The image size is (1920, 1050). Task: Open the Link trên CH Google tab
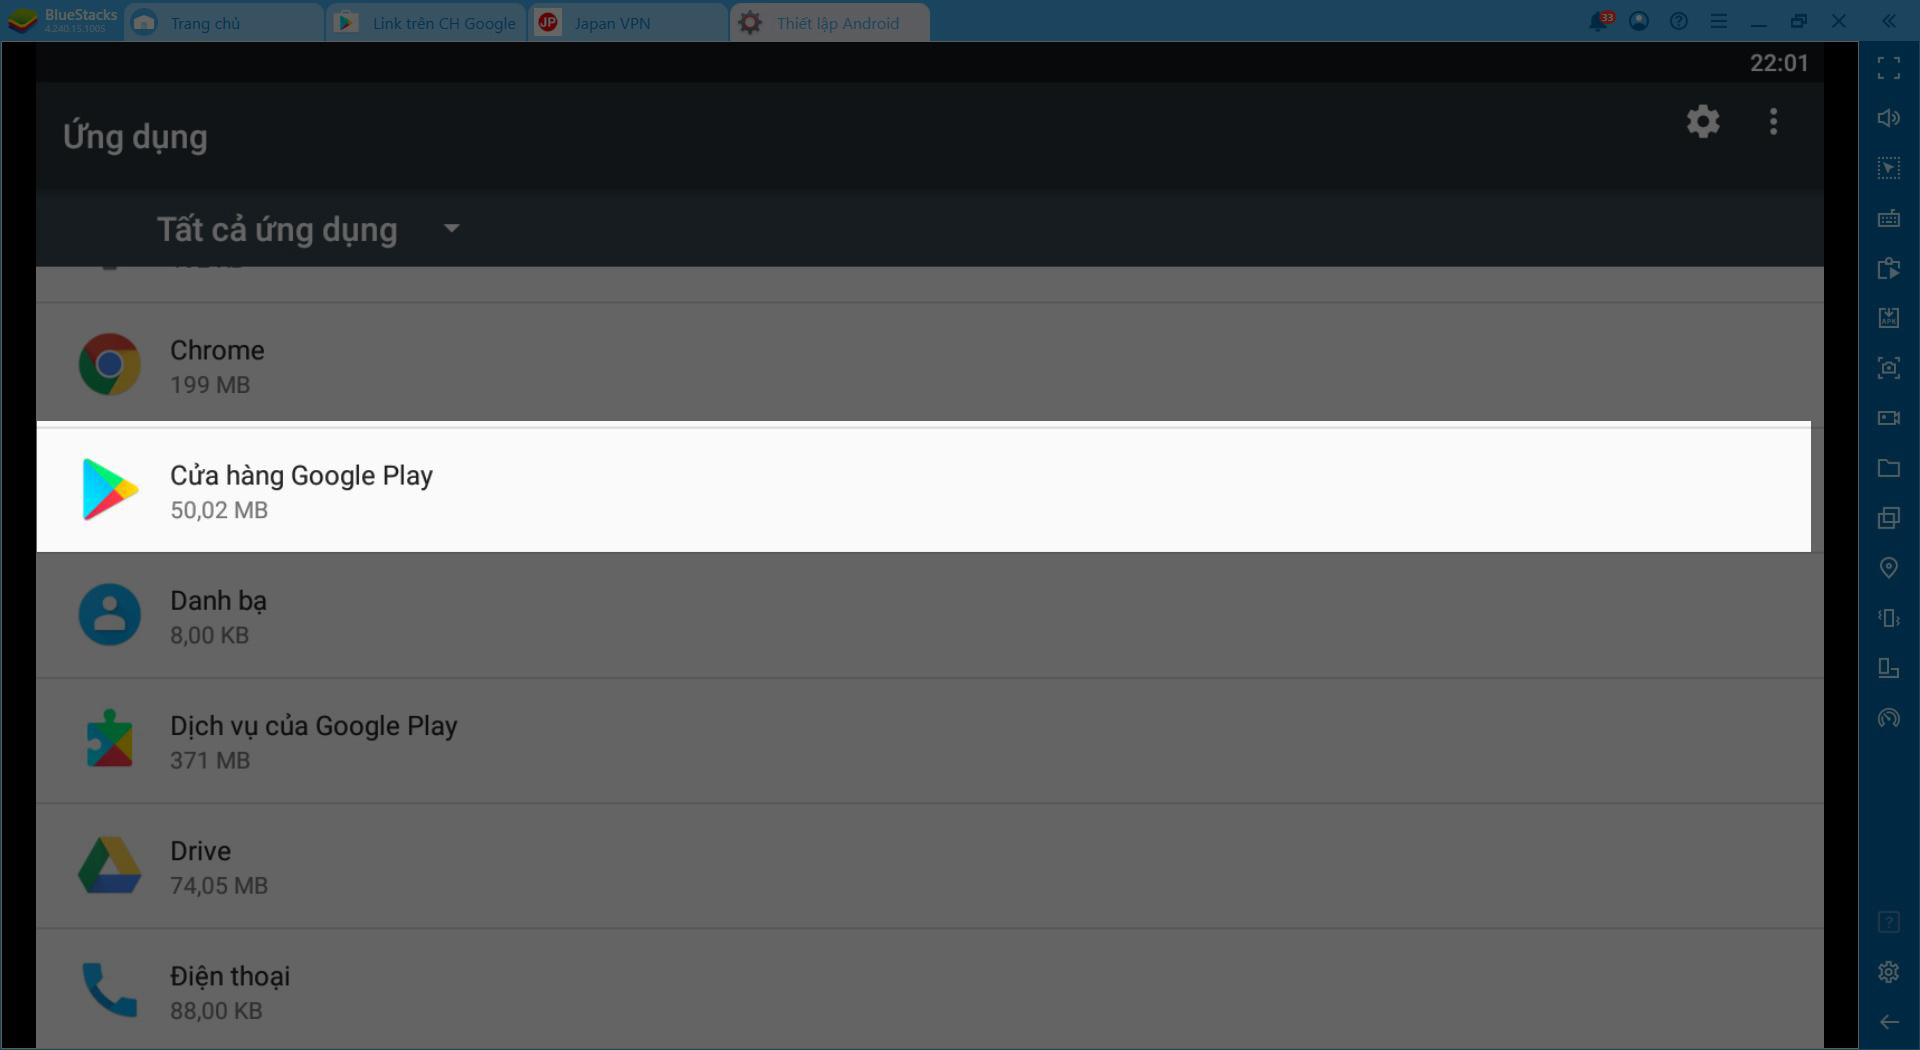coord(427,22)
